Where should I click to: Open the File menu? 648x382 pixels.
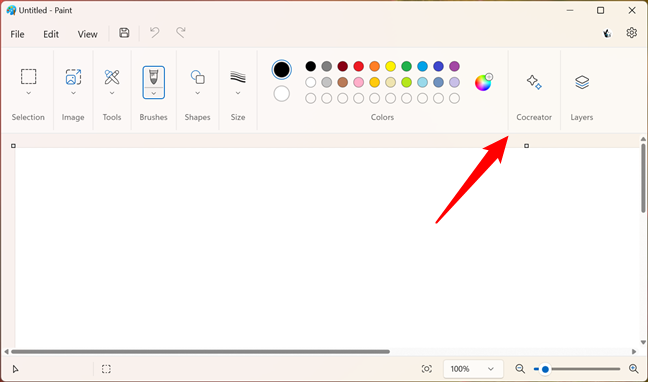(17, 34)
